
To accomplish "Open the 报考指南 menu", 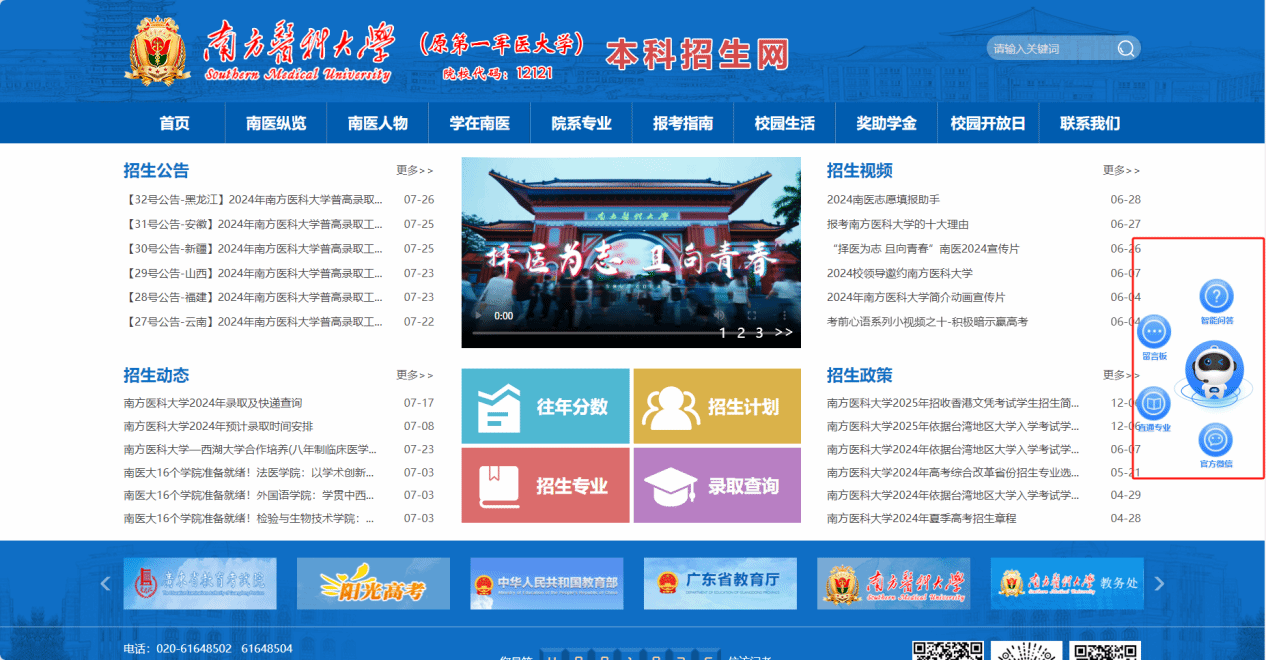I will [x=683, y=123].
